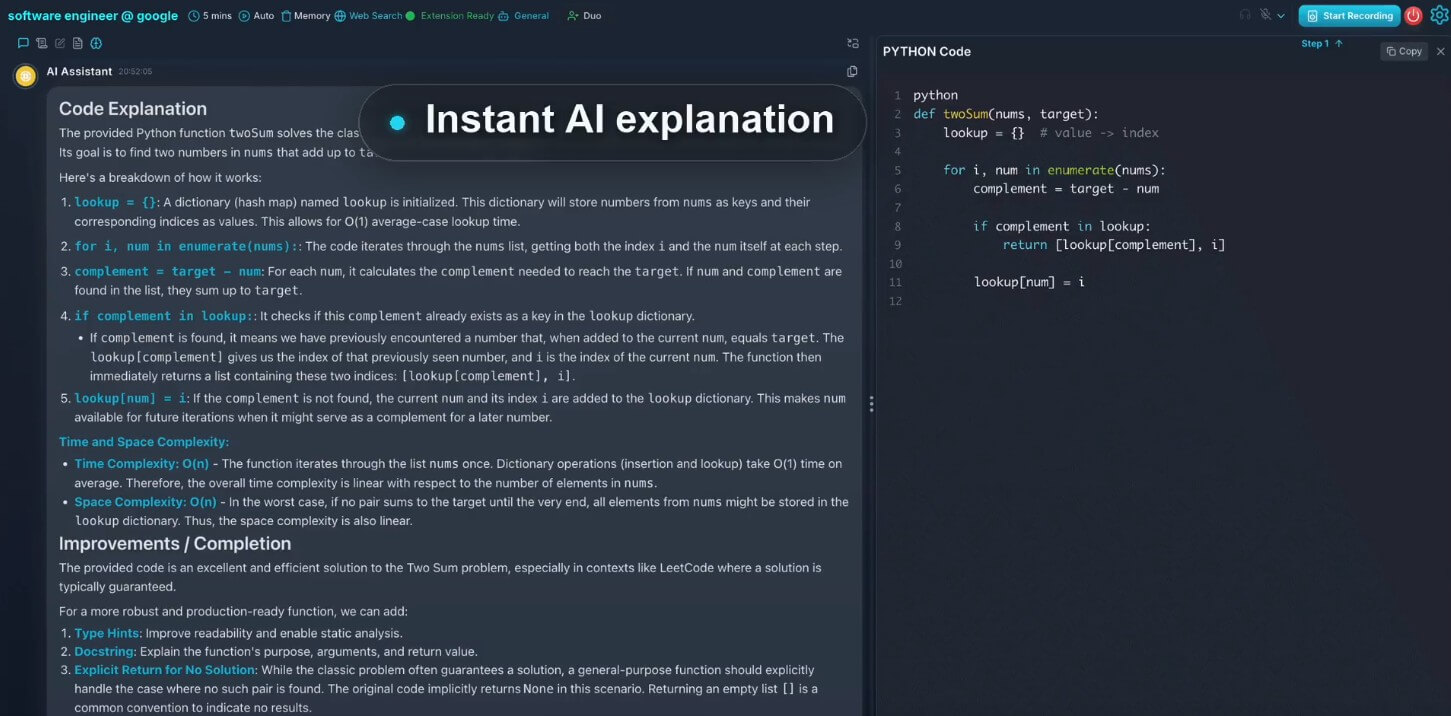
Task: Click the 'Type Hints' list item
Action: point(107,633)
